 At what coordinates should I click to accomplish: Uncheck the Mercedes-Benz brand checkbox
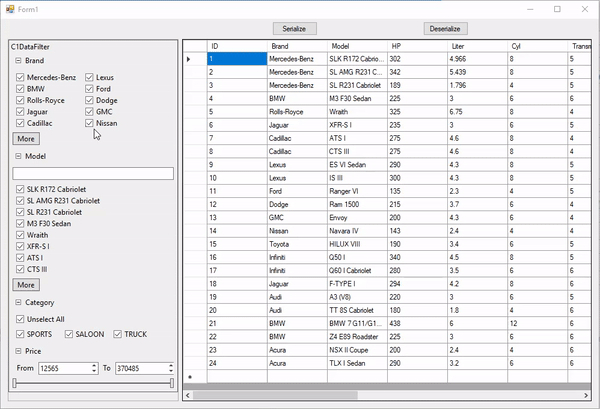(x=19, y=77)
